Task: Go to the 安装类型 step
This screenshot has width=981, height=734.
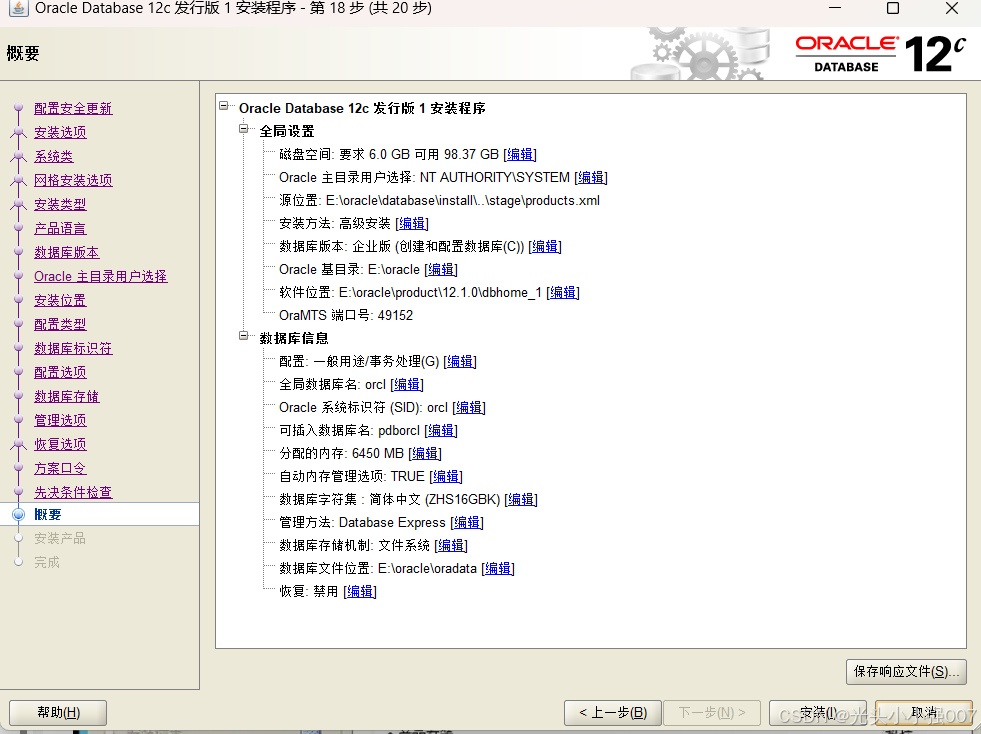Action: (60, 204)
